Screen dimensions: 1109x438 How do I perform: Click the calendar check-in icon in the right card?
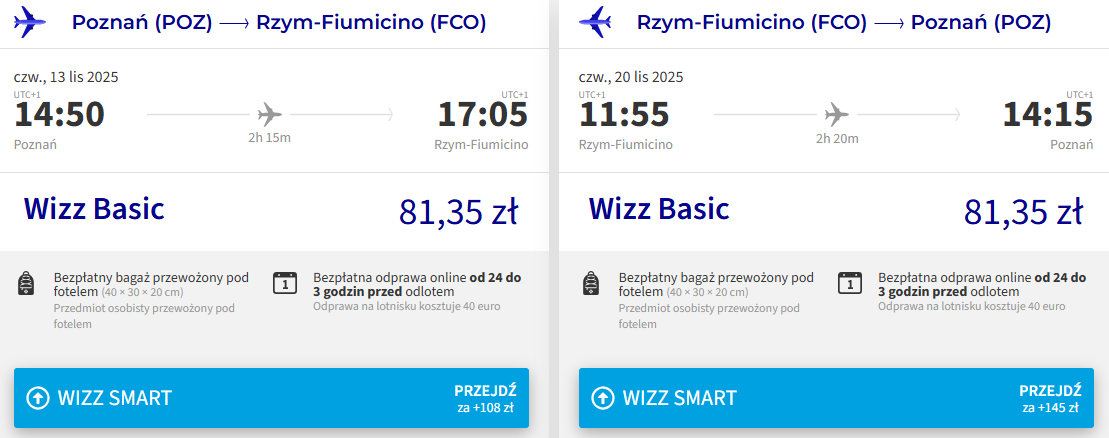(850, 283)
